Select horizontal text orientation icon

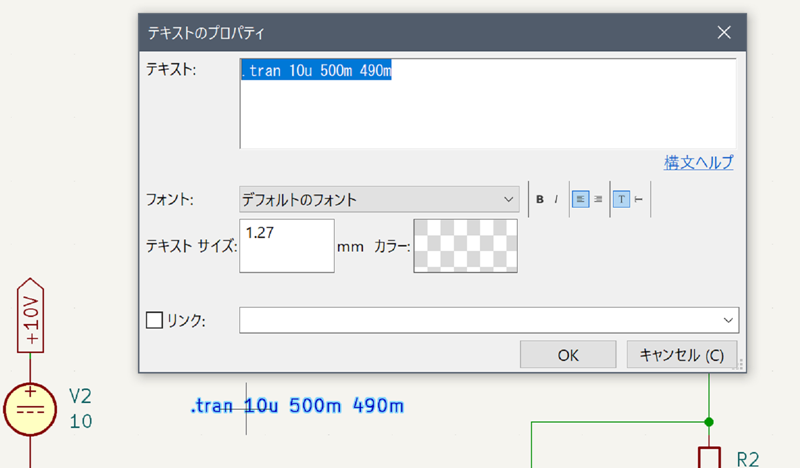pyautogui.click(x=621, y=200)
